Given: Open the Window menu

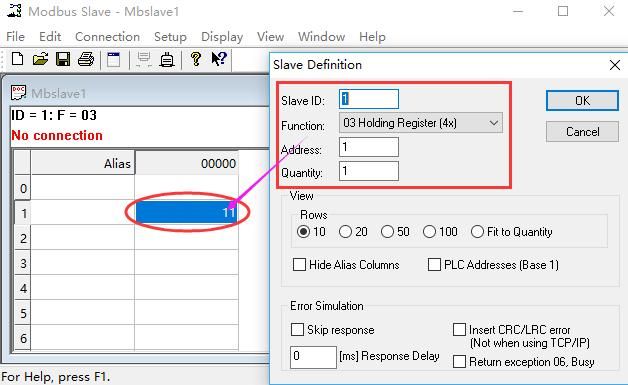Looking at the screenshot, I should (x=321, y=37).
